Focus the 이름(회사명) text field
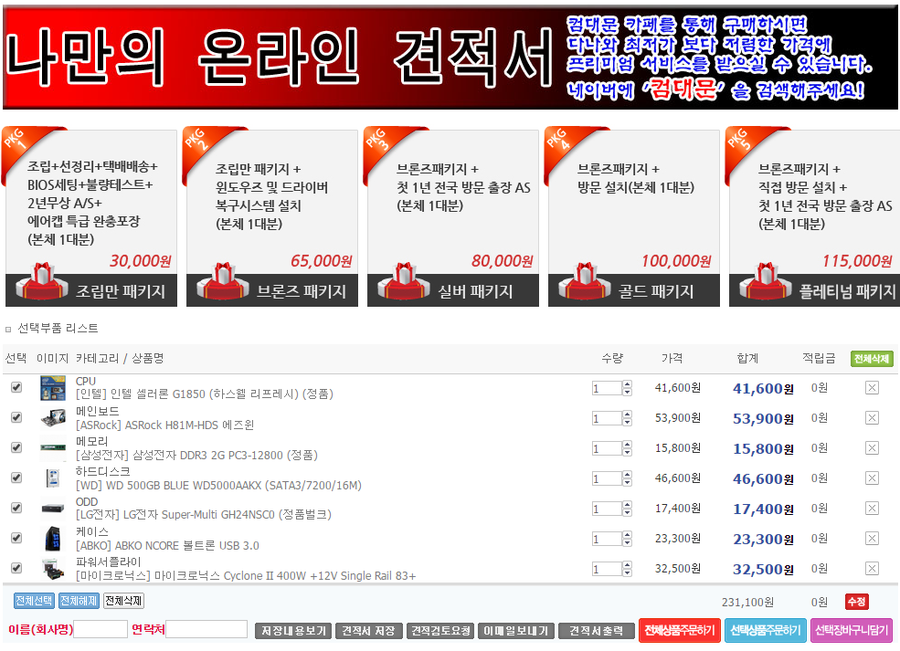Viewport: 900px width, 651px height. (x=100, y=629)
